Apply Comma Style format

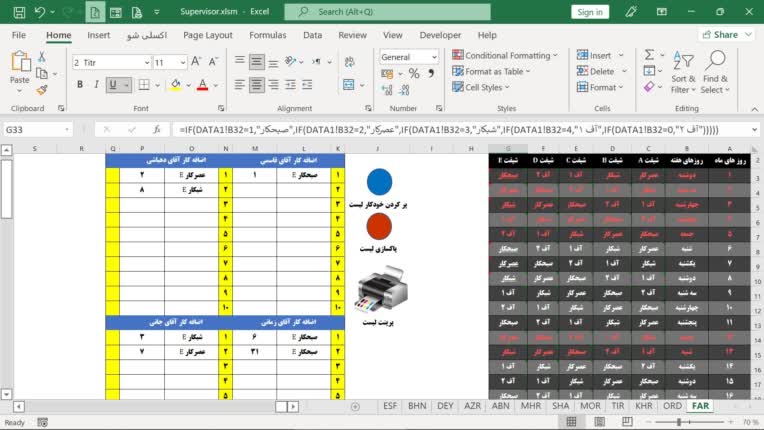pyautogui.click(x=431, y=74)
